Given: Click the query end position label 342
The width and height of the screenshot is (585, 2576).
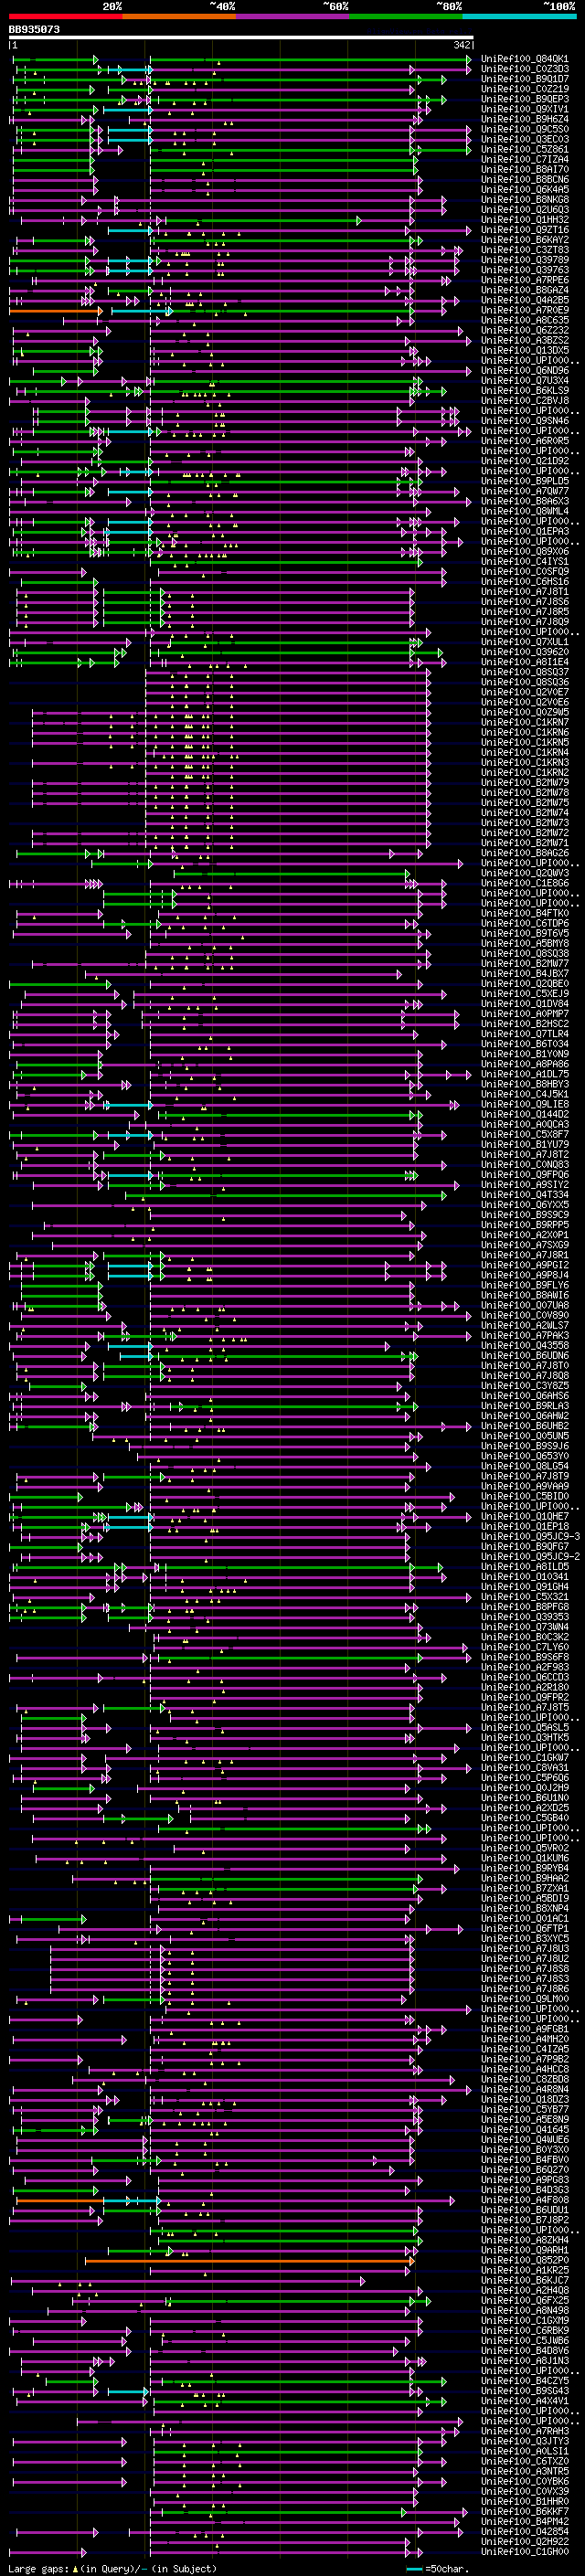Looking at the screenshot, I should (462, 45).
